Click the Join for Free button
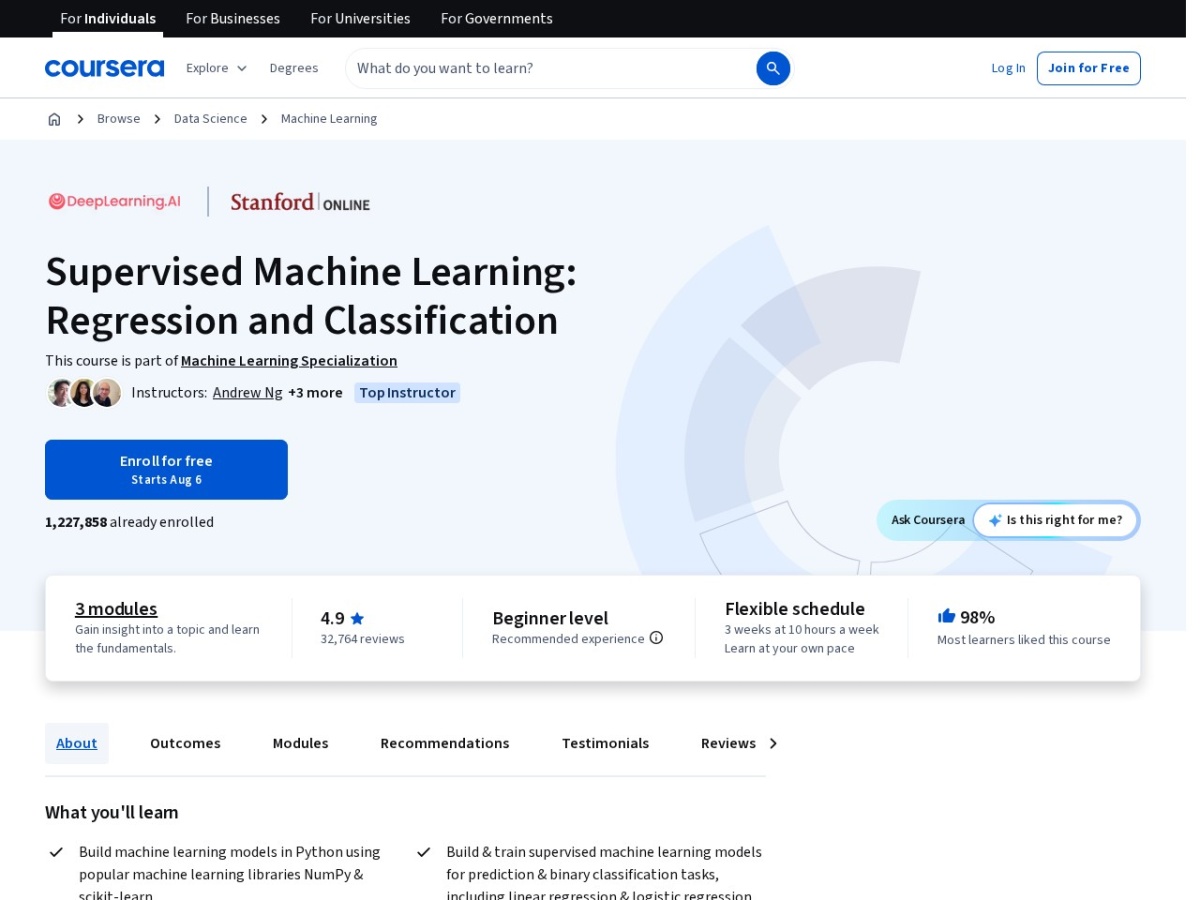This screenshot has width=1200, height=900. tap(1088, 68)
